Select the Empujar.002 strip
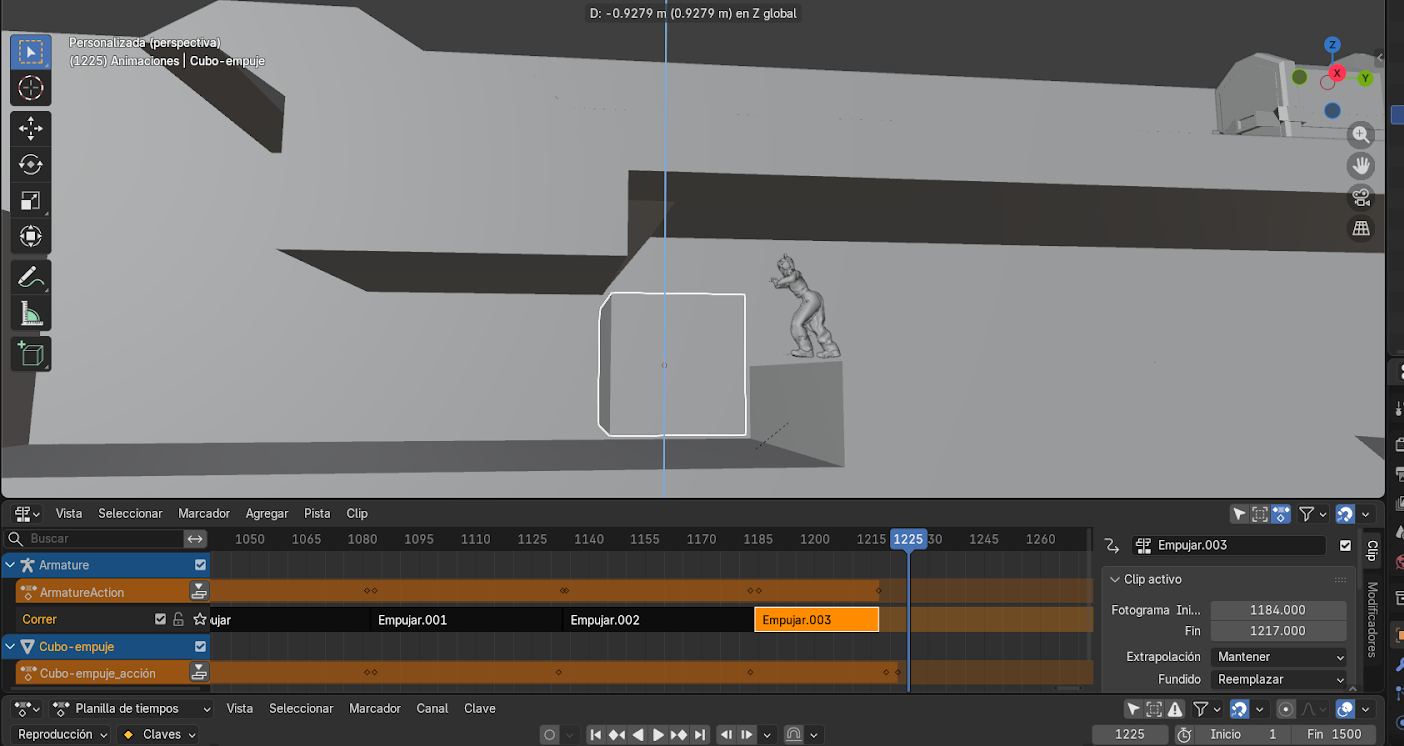 click(658, 620)
